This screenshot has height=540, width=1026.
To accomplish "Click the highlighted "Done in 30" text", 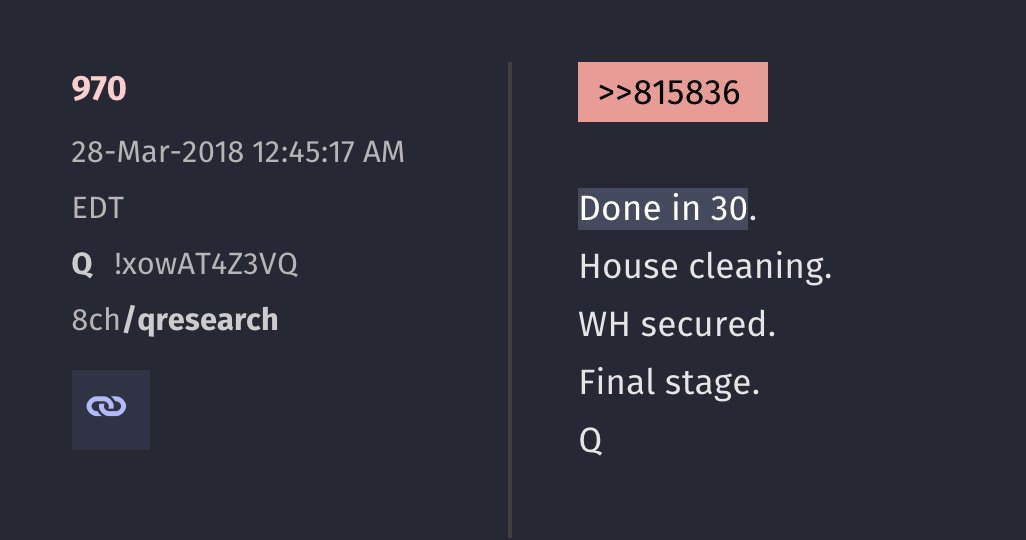I will point(663,209).
